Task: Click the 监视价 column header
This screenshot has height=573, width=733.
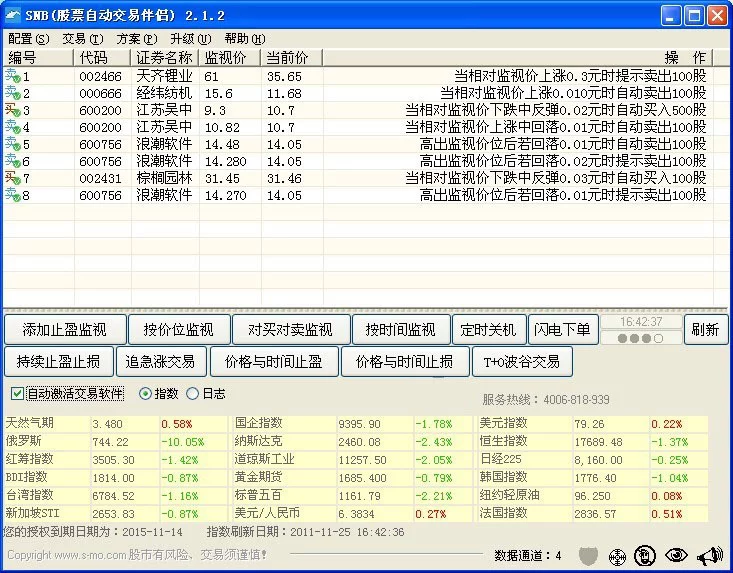Action: [x=230, y=58]
